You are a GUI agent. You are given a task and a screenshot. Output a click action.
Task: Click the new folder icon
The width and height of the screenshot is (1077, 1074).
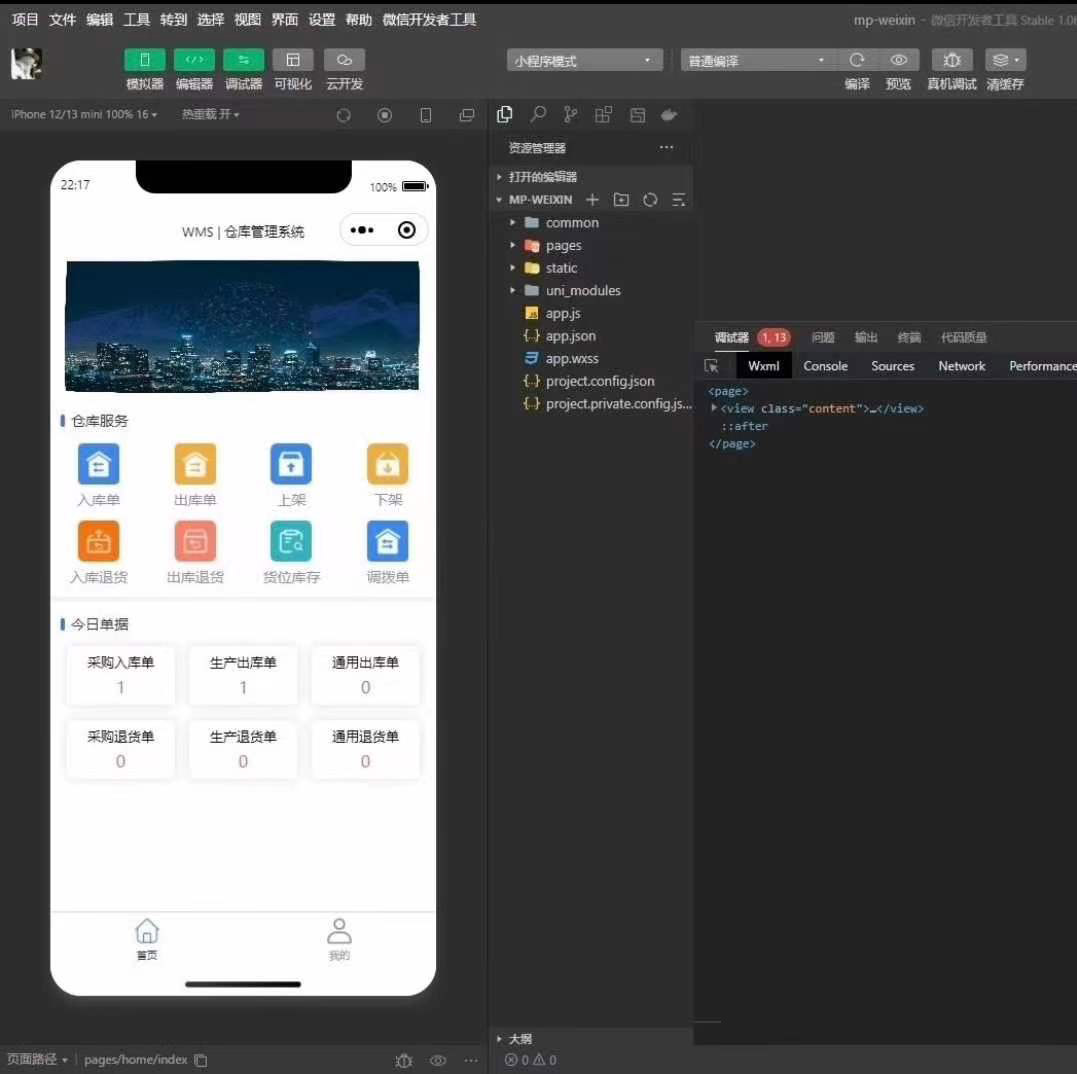coord(621,200)
